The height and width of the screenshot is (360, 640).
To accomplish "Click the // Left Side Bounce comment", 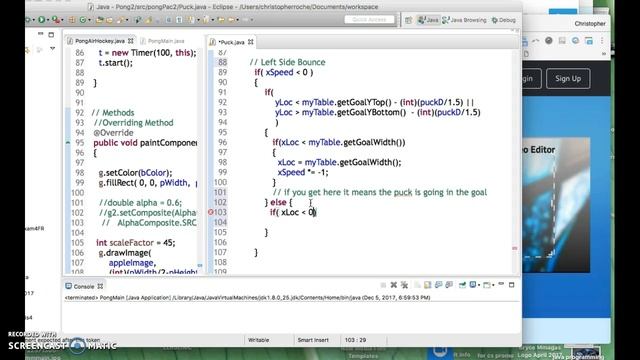I will click(x=287, y=62).
